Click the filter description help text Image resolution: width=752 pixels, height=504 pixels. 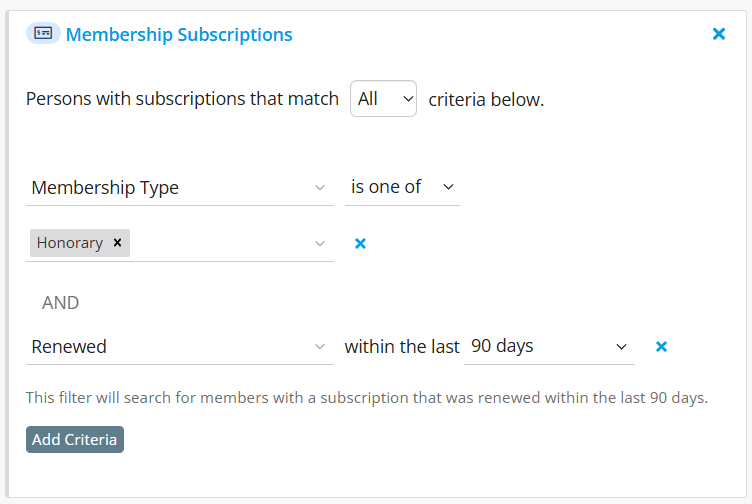pos(367,398)
